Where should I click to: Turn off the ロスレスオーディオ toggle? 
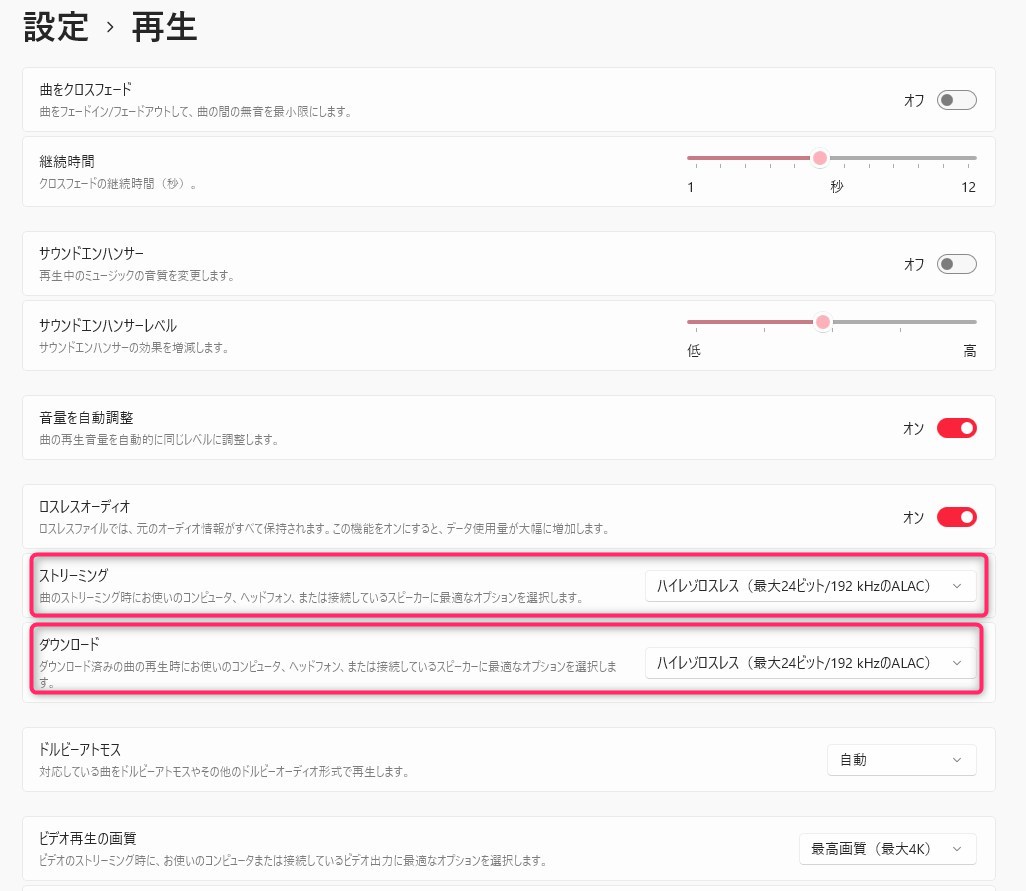(x=956, y=517)
